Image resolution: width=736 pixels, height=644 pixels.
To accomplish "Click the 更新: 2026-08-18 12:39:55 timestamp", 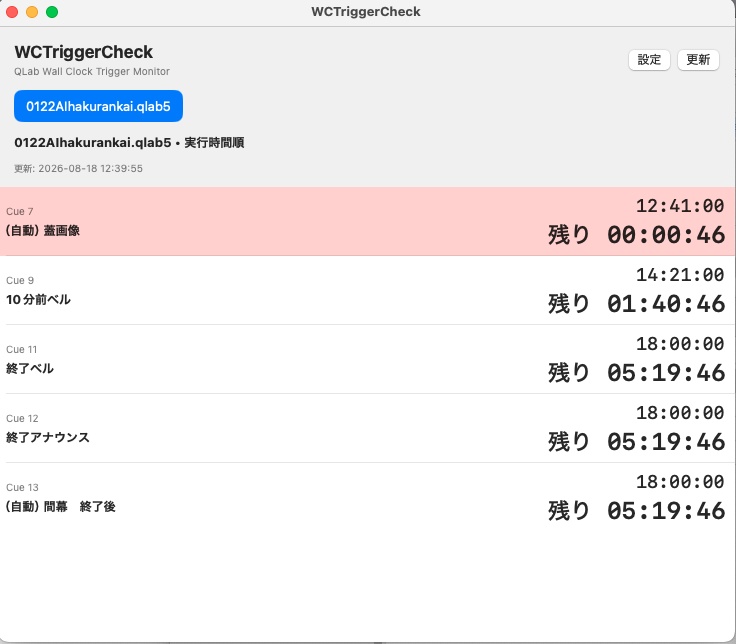I will 78,169.
